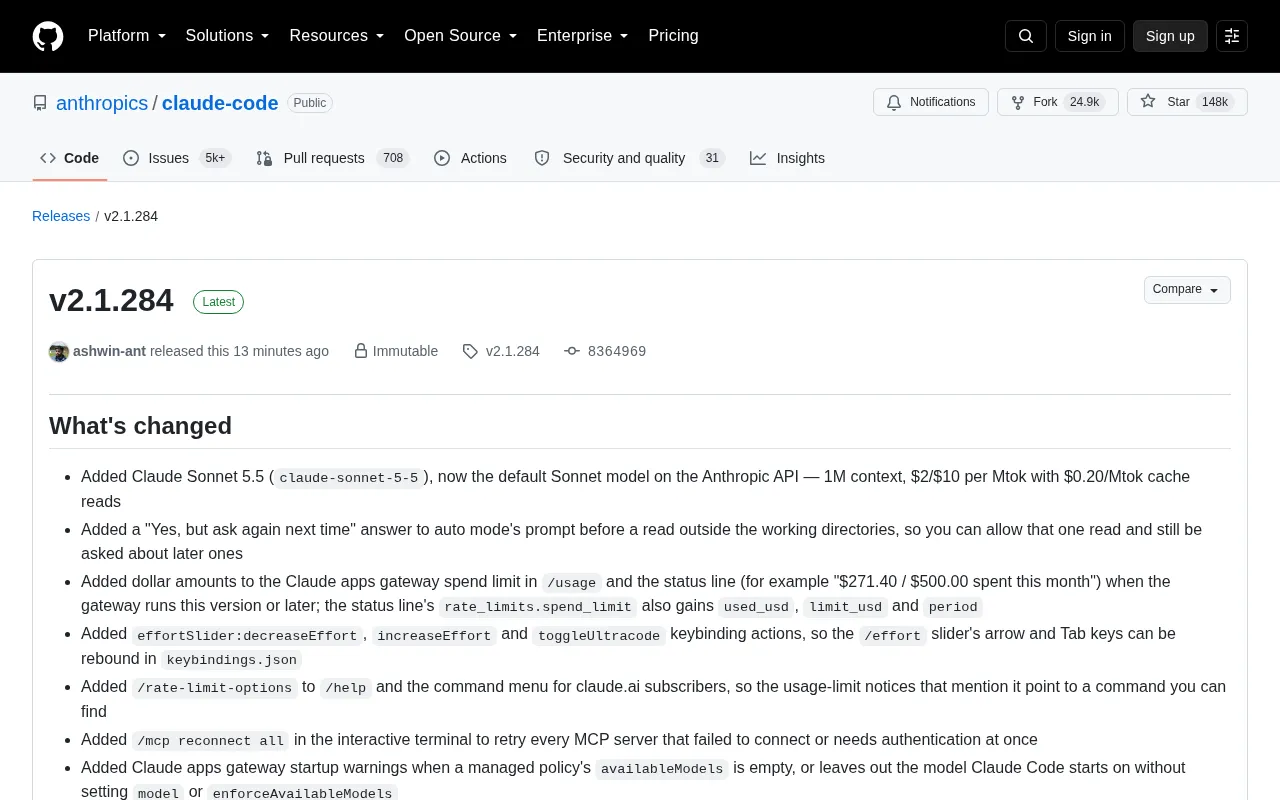This screenshot has height=800, width=1280.
Task: Open the appearance settings icon next to Sign up
Action: 1232,36
